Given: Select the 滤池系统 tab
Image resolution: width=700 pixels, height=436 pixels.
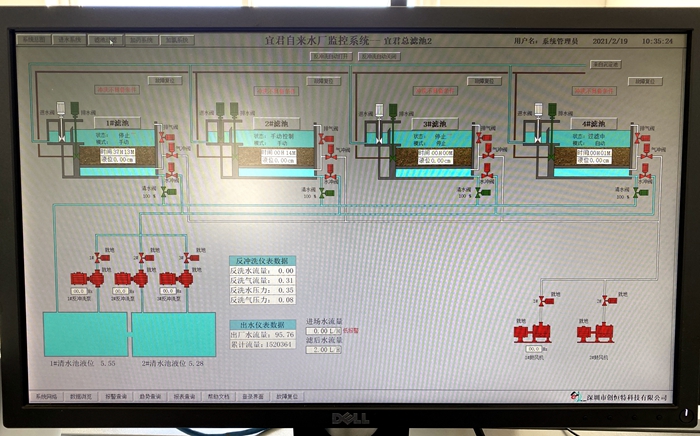Looking at the screenshot, I should (105, 40).
